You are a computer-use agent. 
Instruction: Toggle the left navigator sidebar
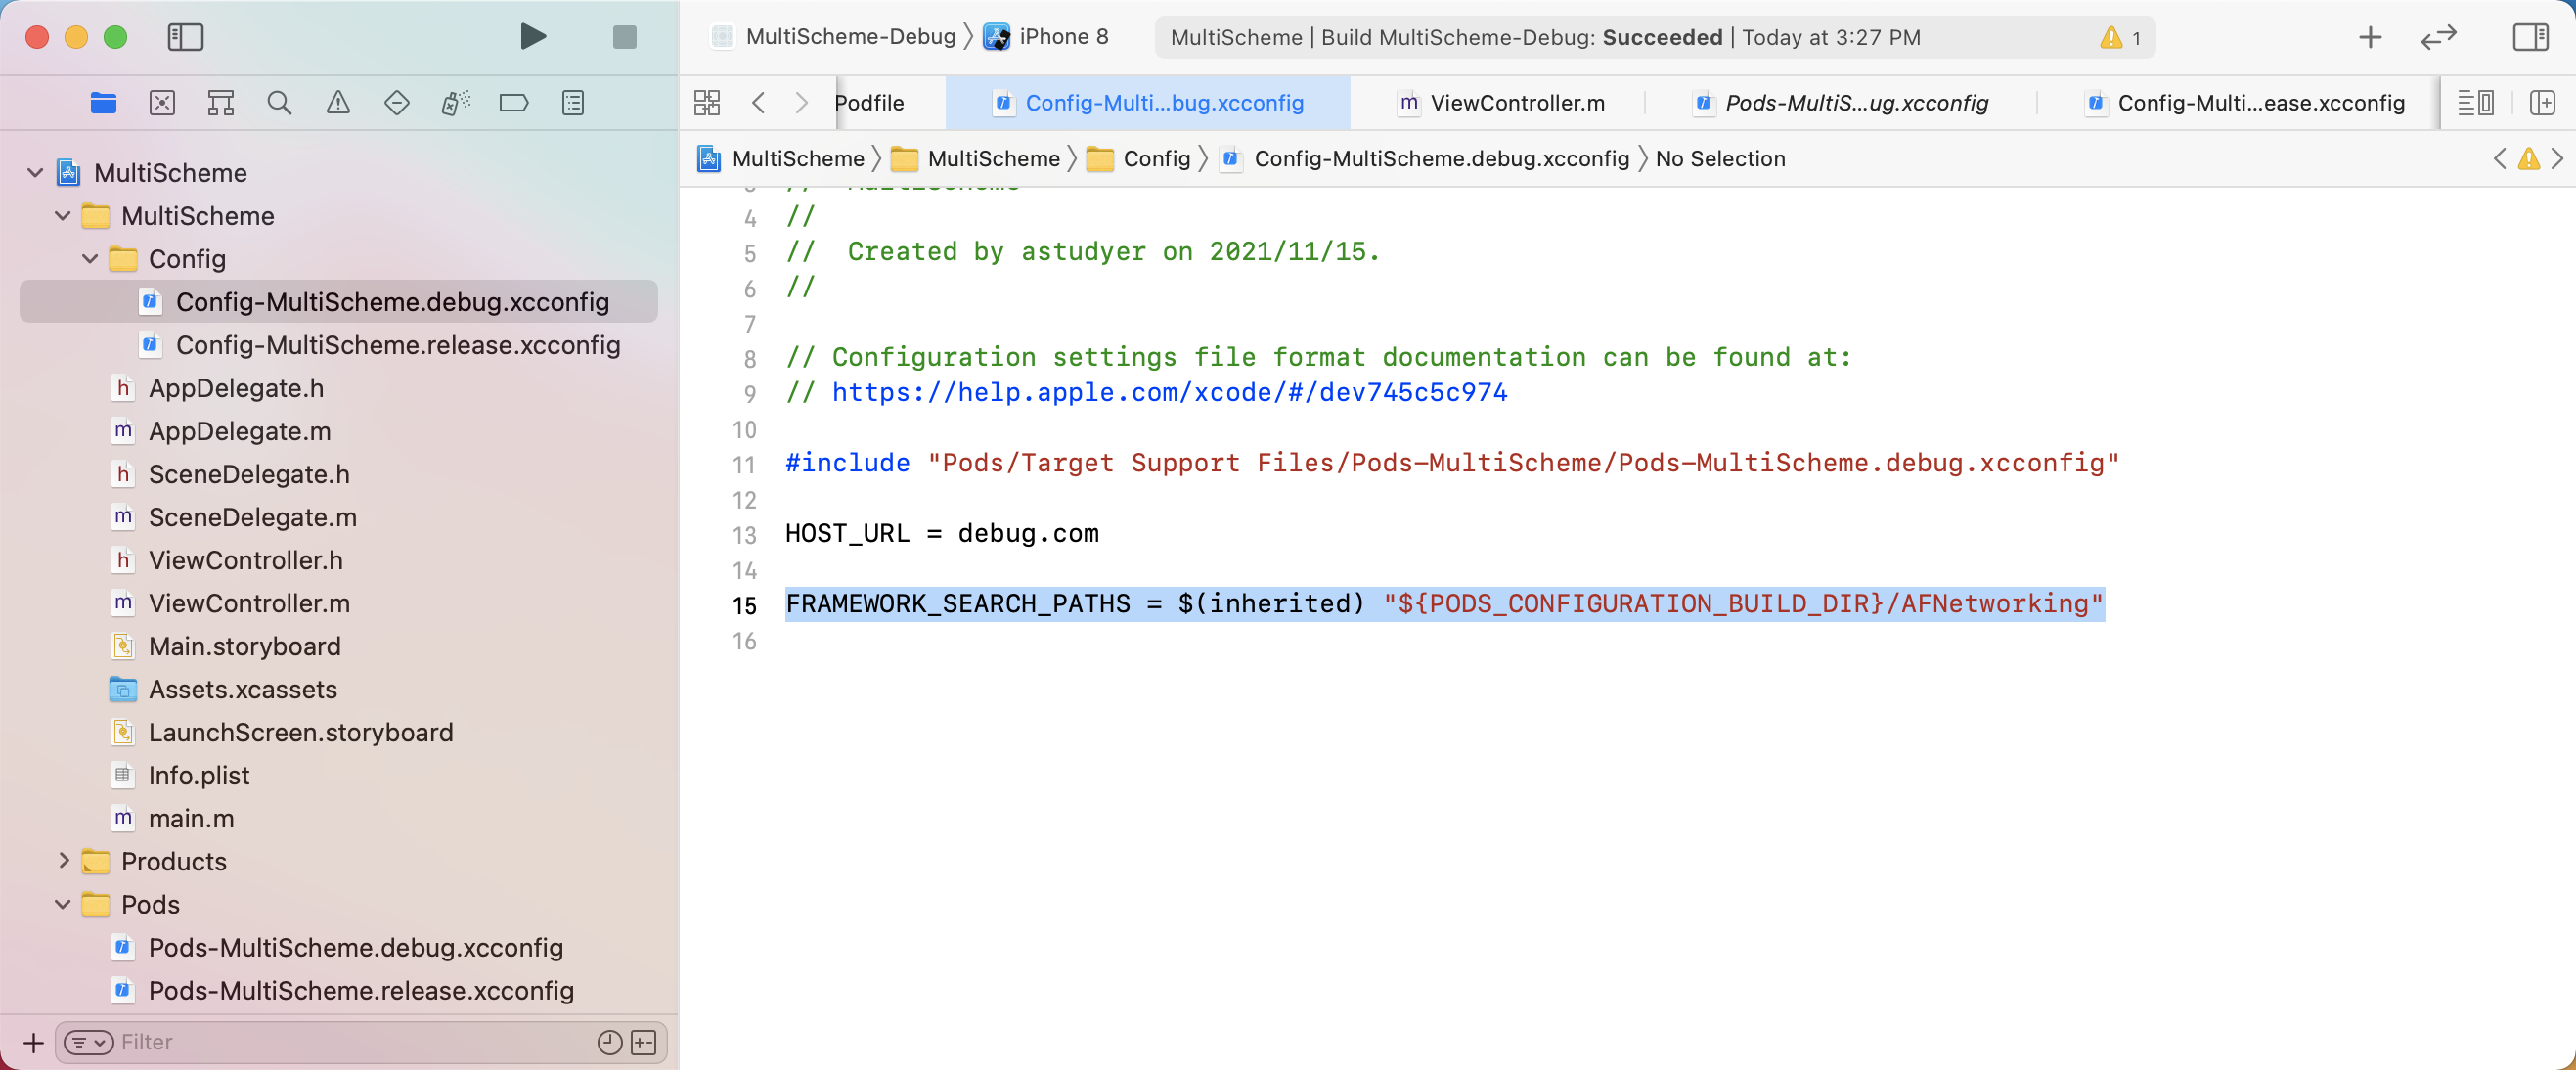185,37
